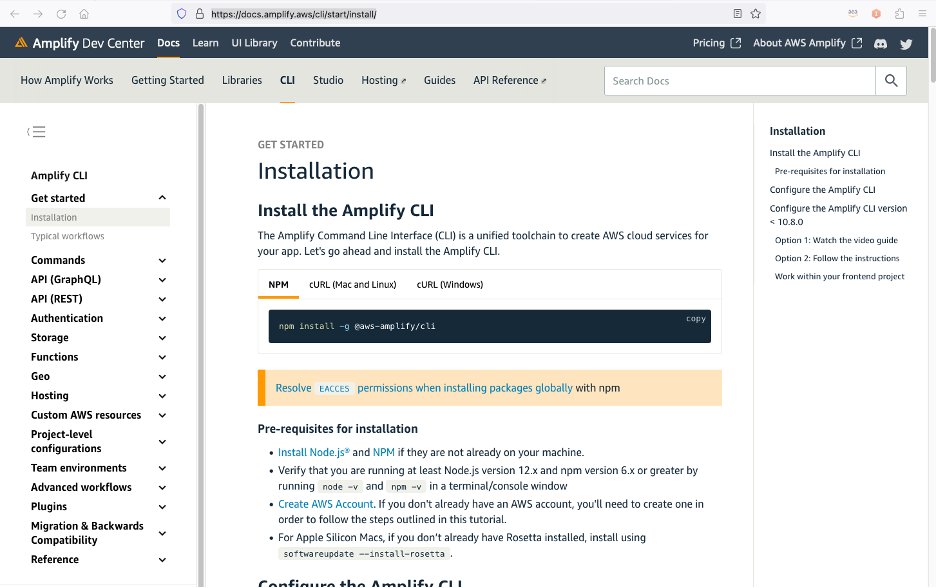Select Learn in the top menu

[205, 43]
